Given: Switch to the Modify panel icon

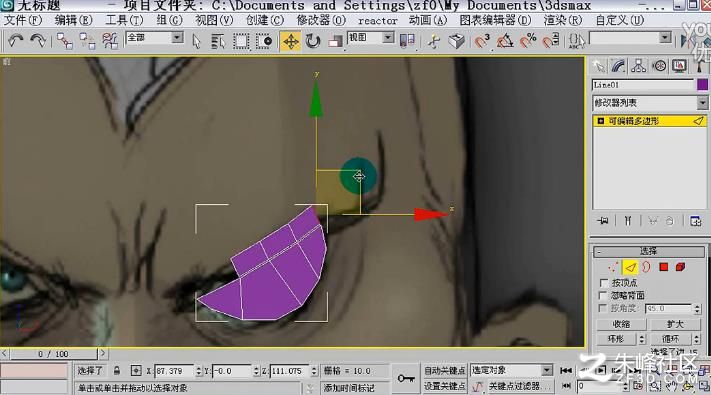Looking at the screenshot, I should tap(618, 66).
